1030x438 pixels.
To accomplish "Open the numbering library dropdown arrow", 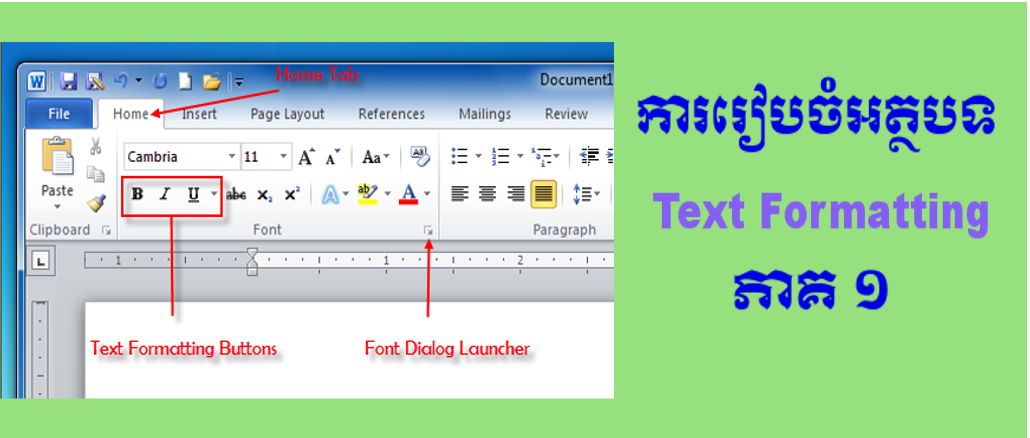I will (520, 157).
